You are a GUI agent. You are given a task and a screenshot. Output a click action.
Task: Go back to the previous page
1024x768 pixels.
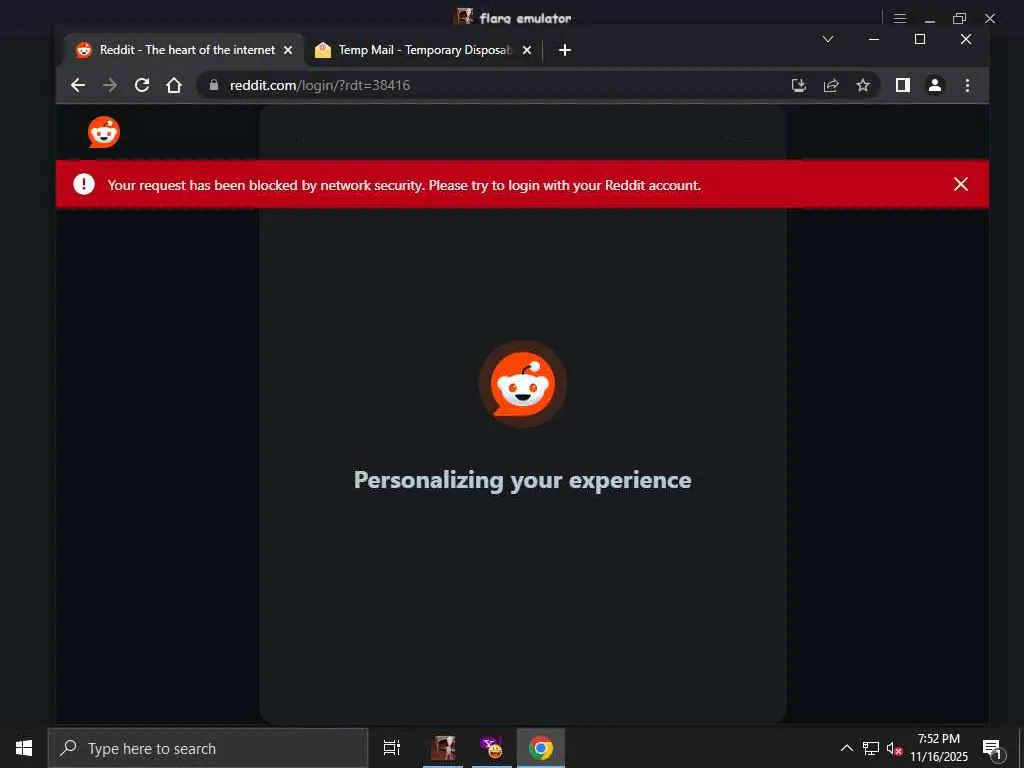[78, 85]
